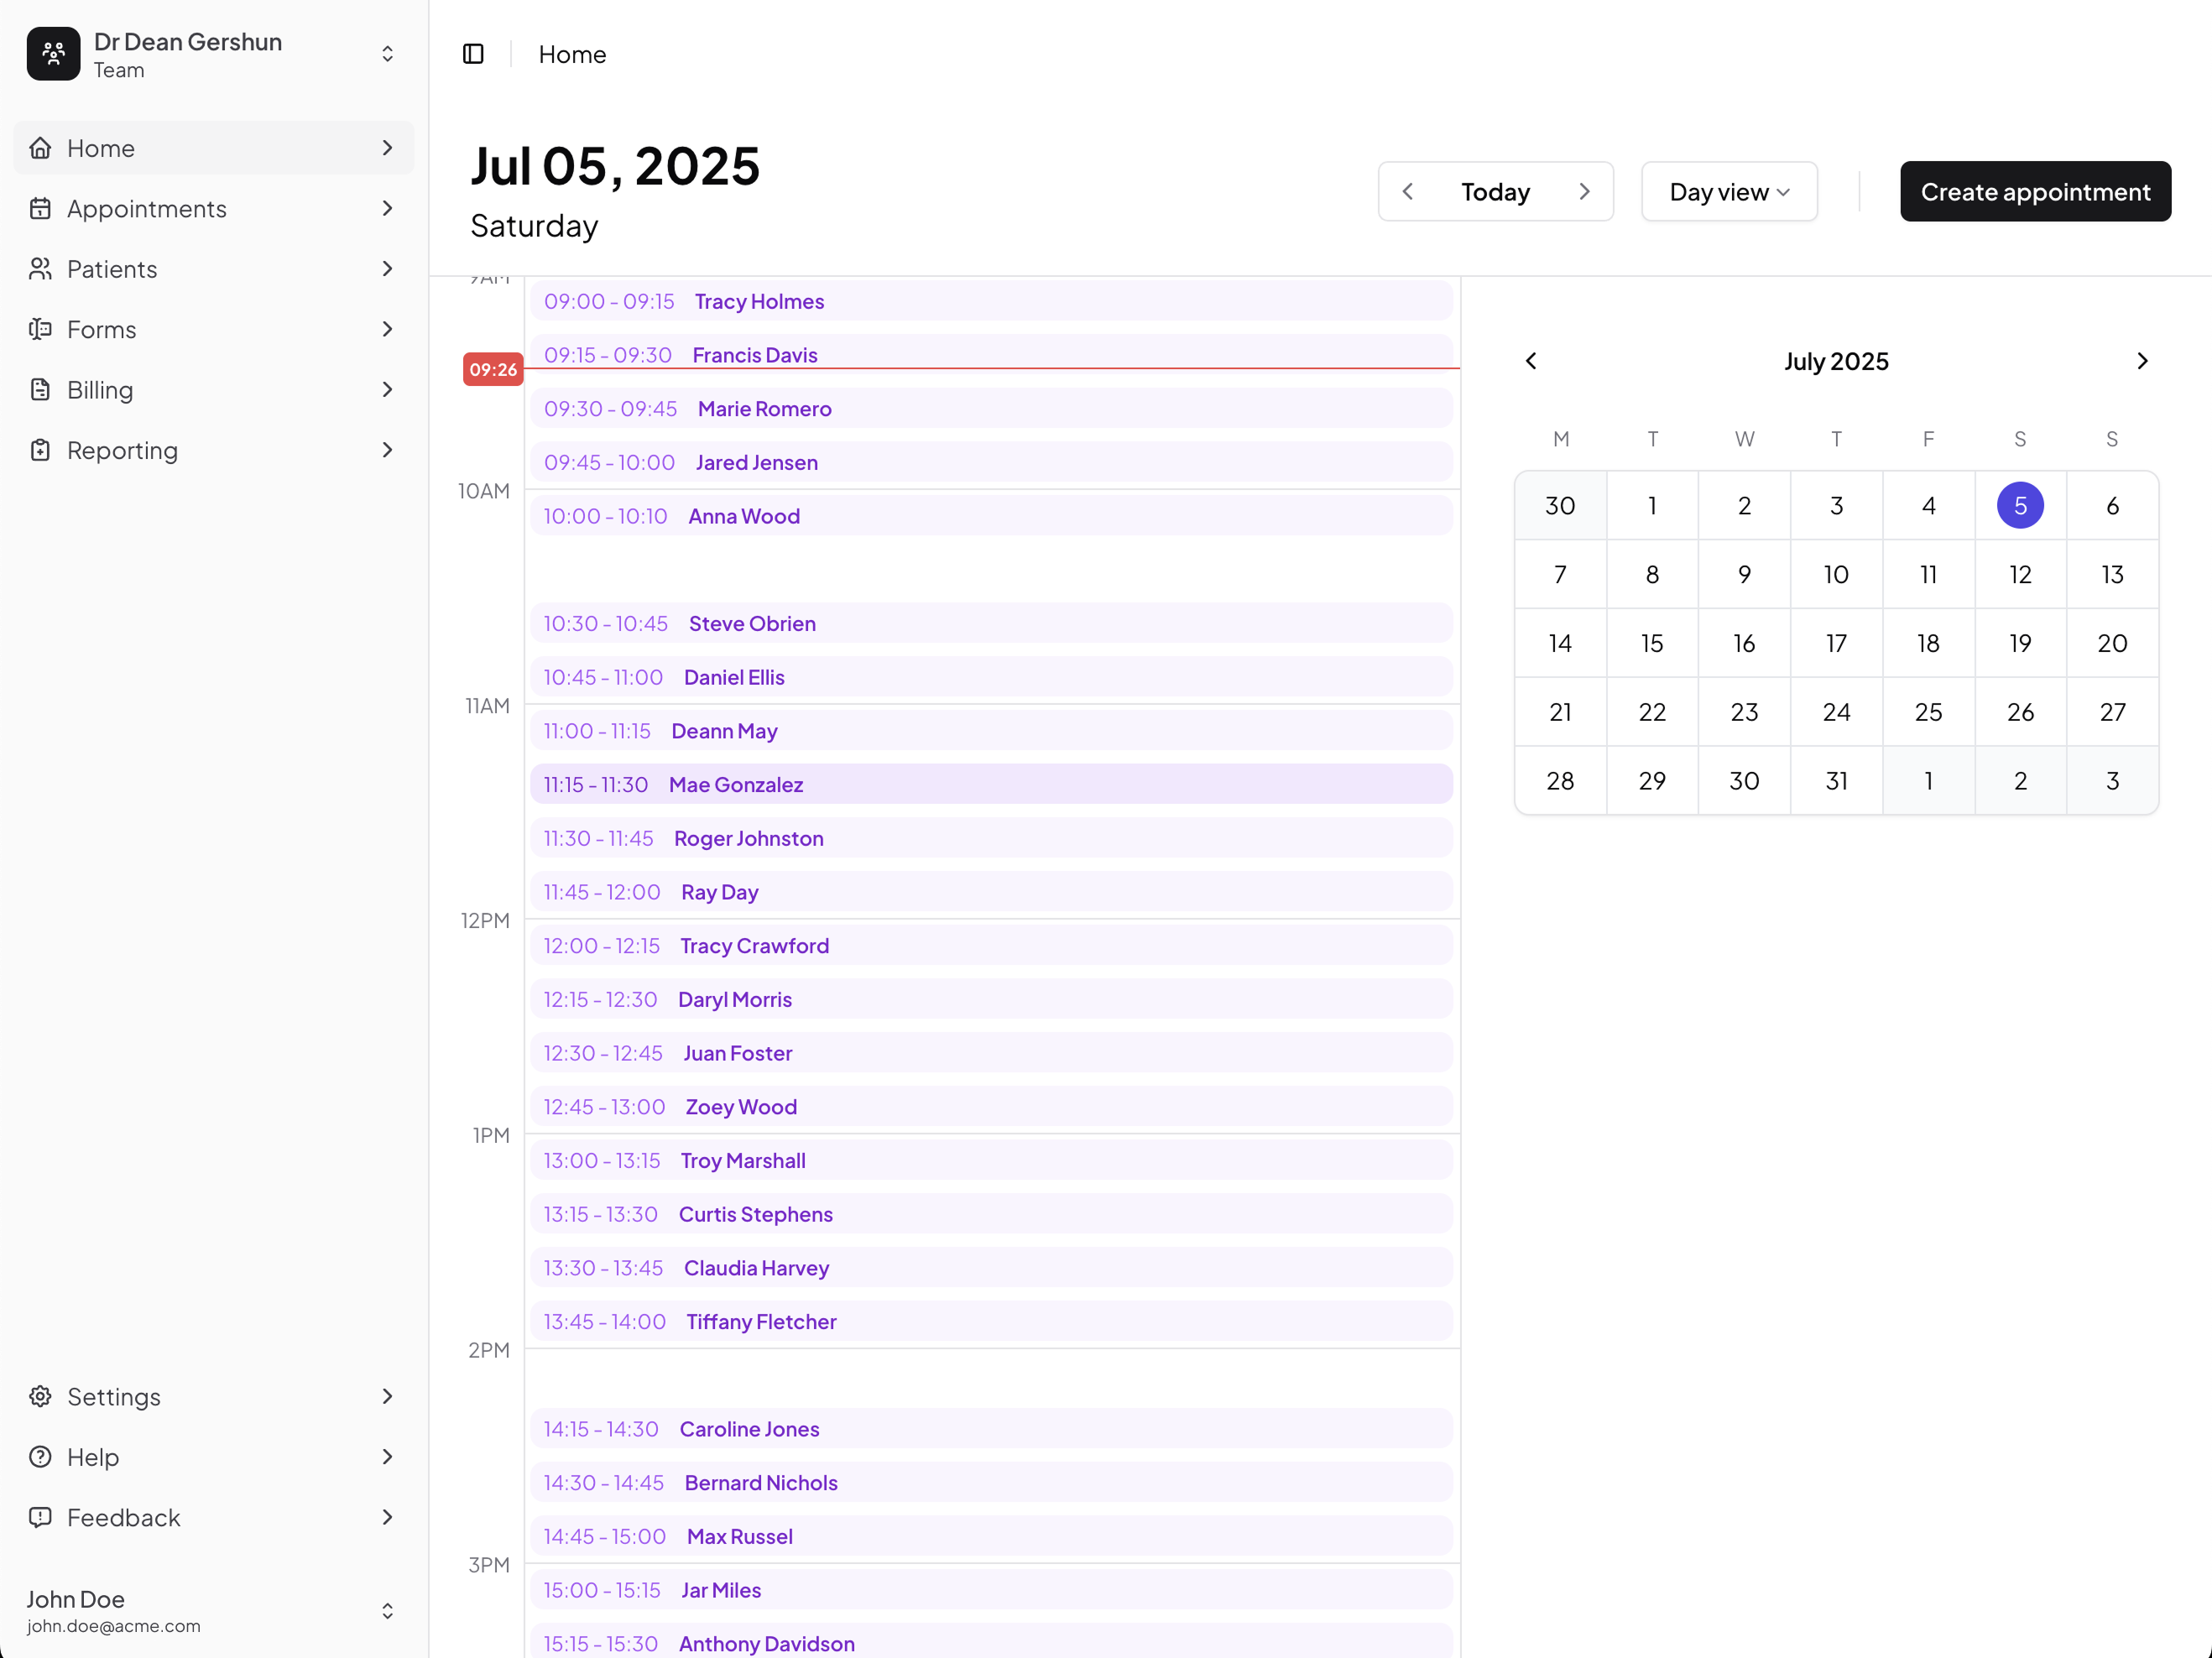Screen dimensions: 2212x1658
Task: Show next month in mini calendar
Action: point(2142,361)
